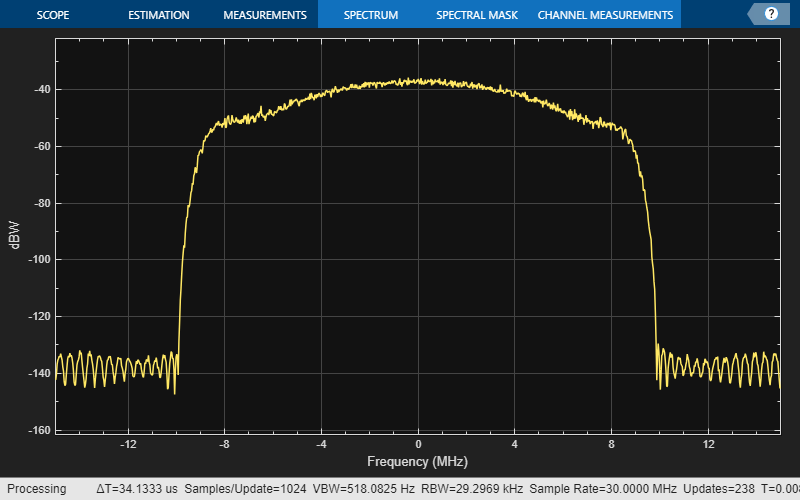Open the Estimation tab
Screen dimensions: 800x500
pos(158,15)
